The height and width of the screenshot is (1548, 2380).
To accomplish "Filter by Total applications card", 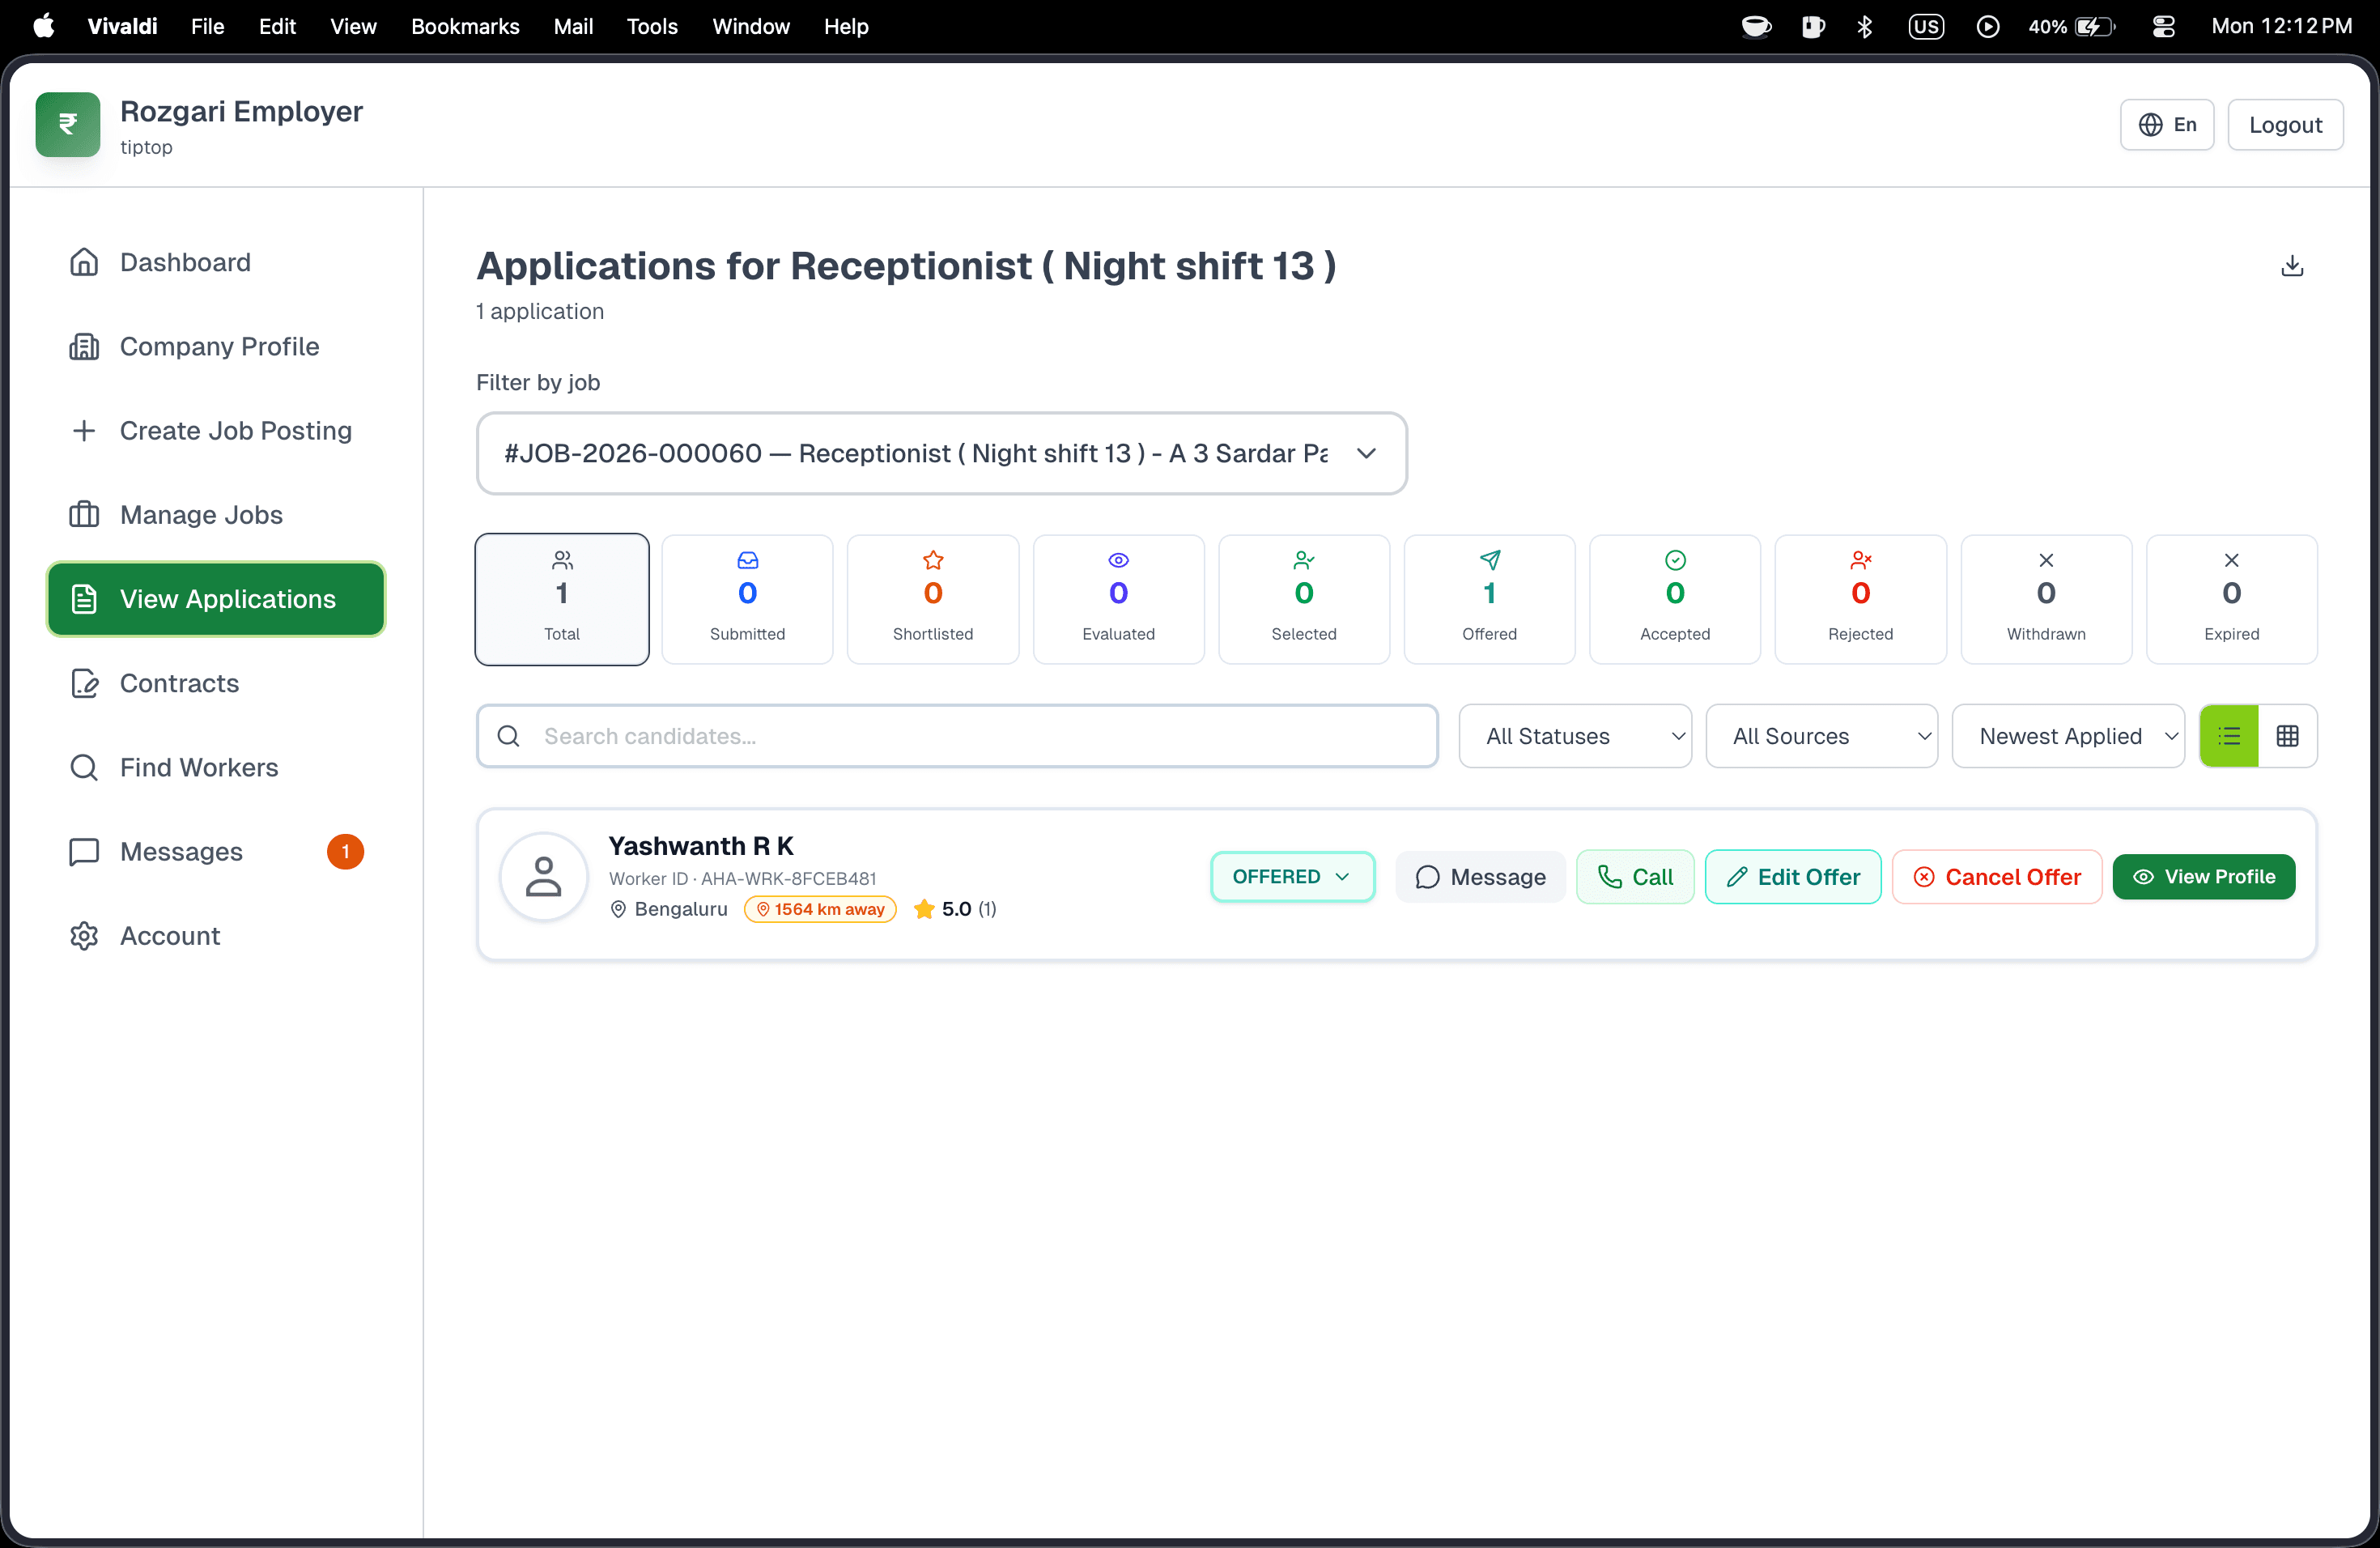I will point(562,599).
